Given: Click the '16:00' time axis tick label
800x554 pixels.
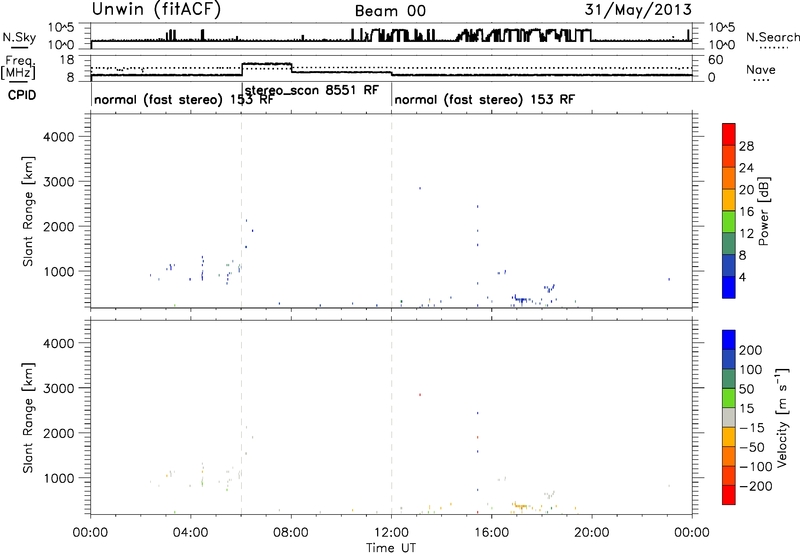Looking at the screenshot, I should [491, 533].
